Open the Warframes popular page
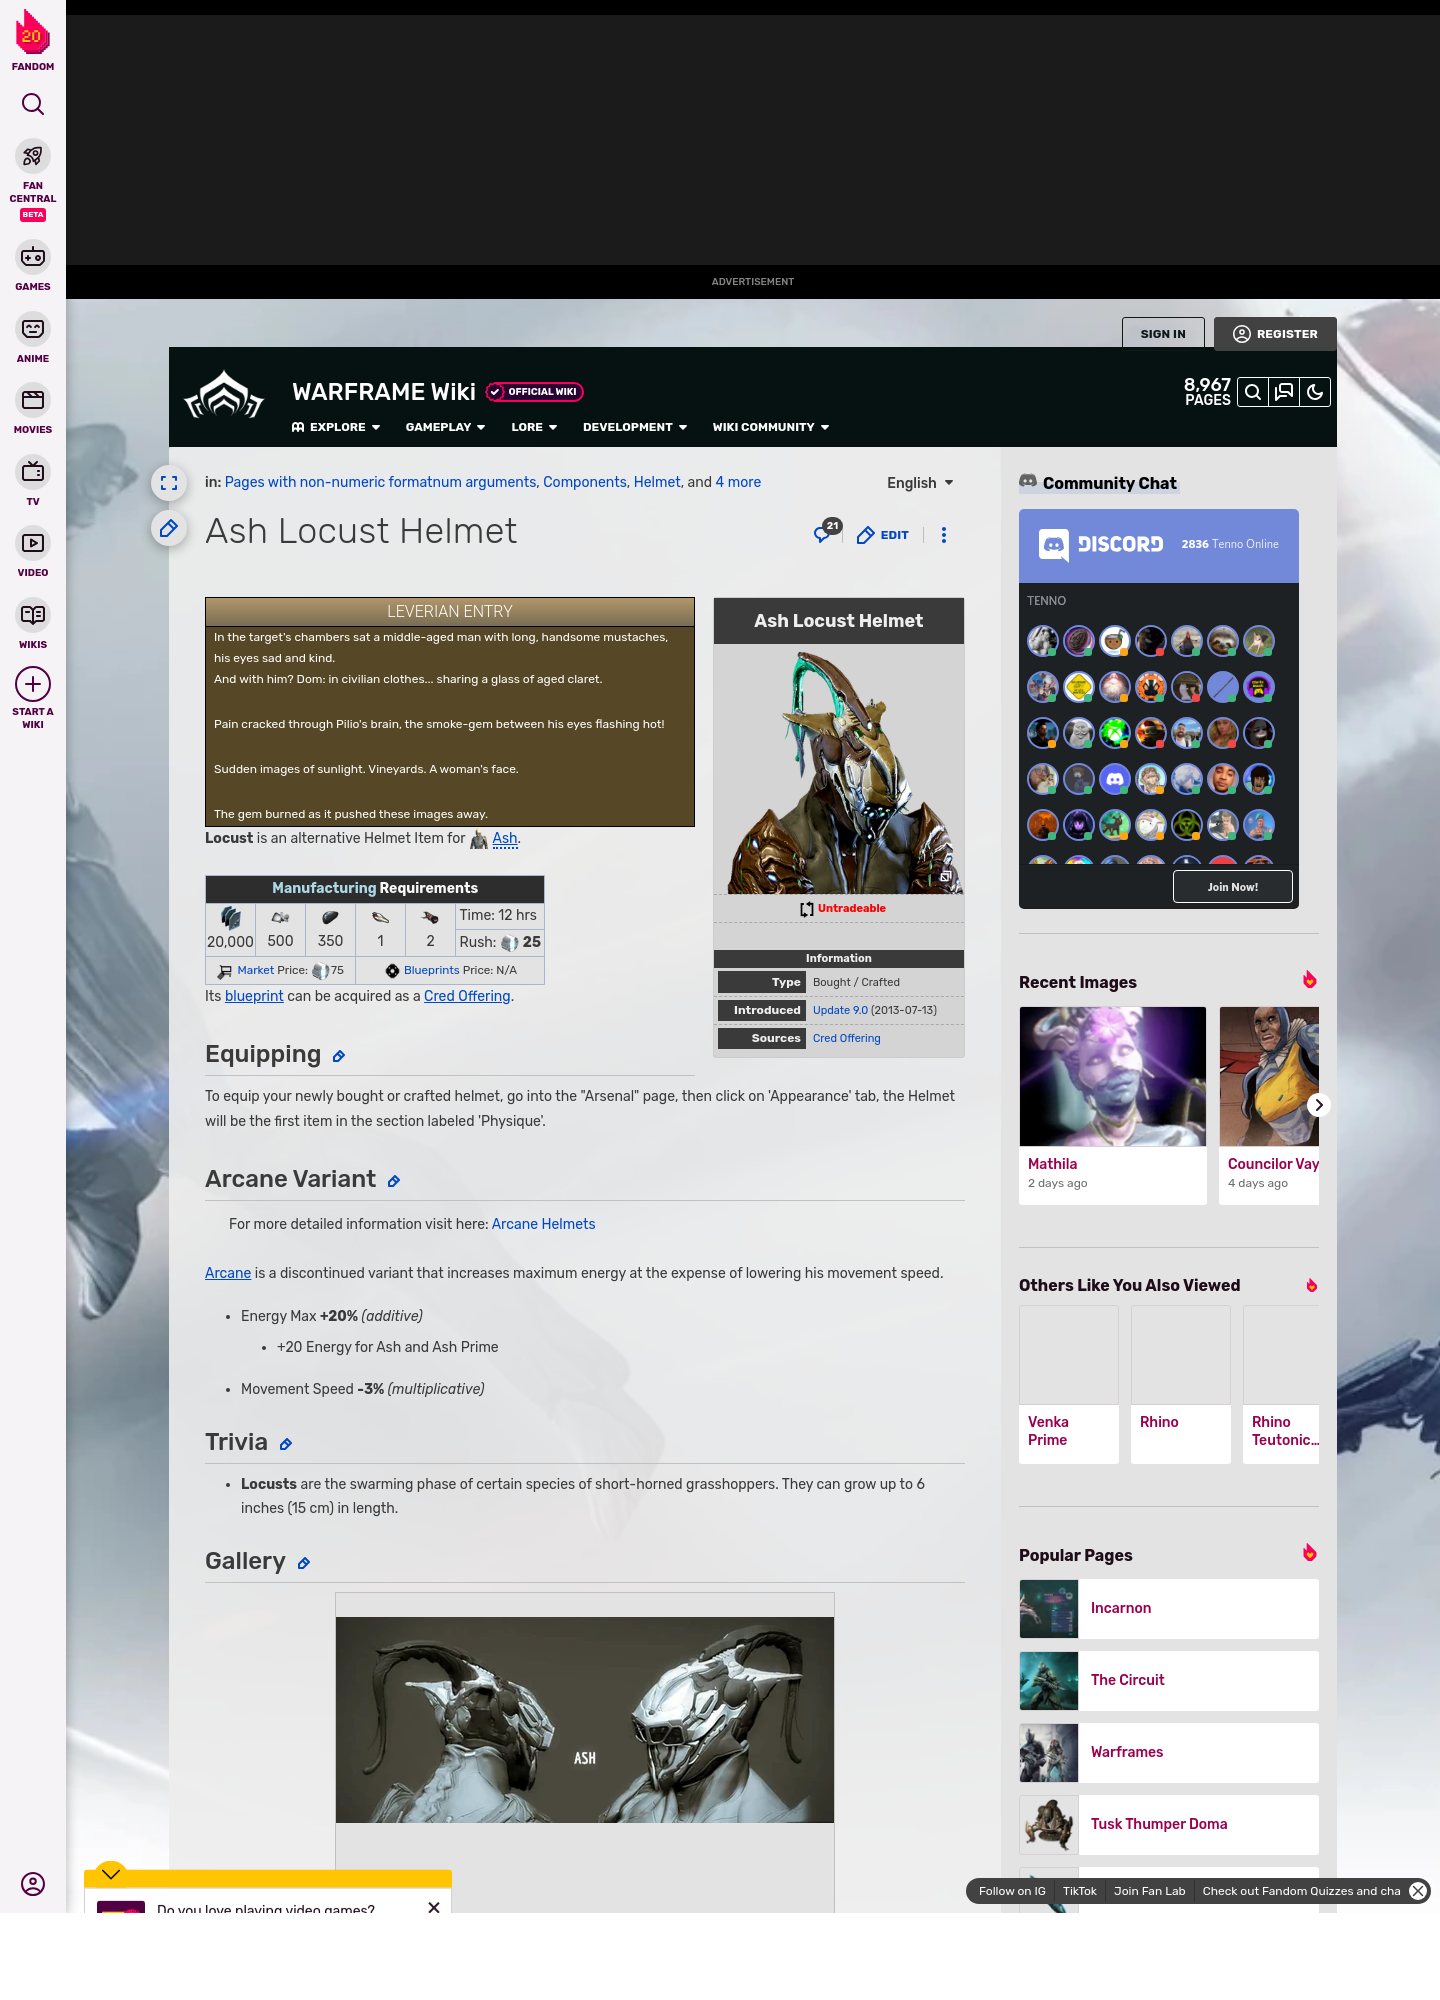1440x2000 pixels. 1169,1753
